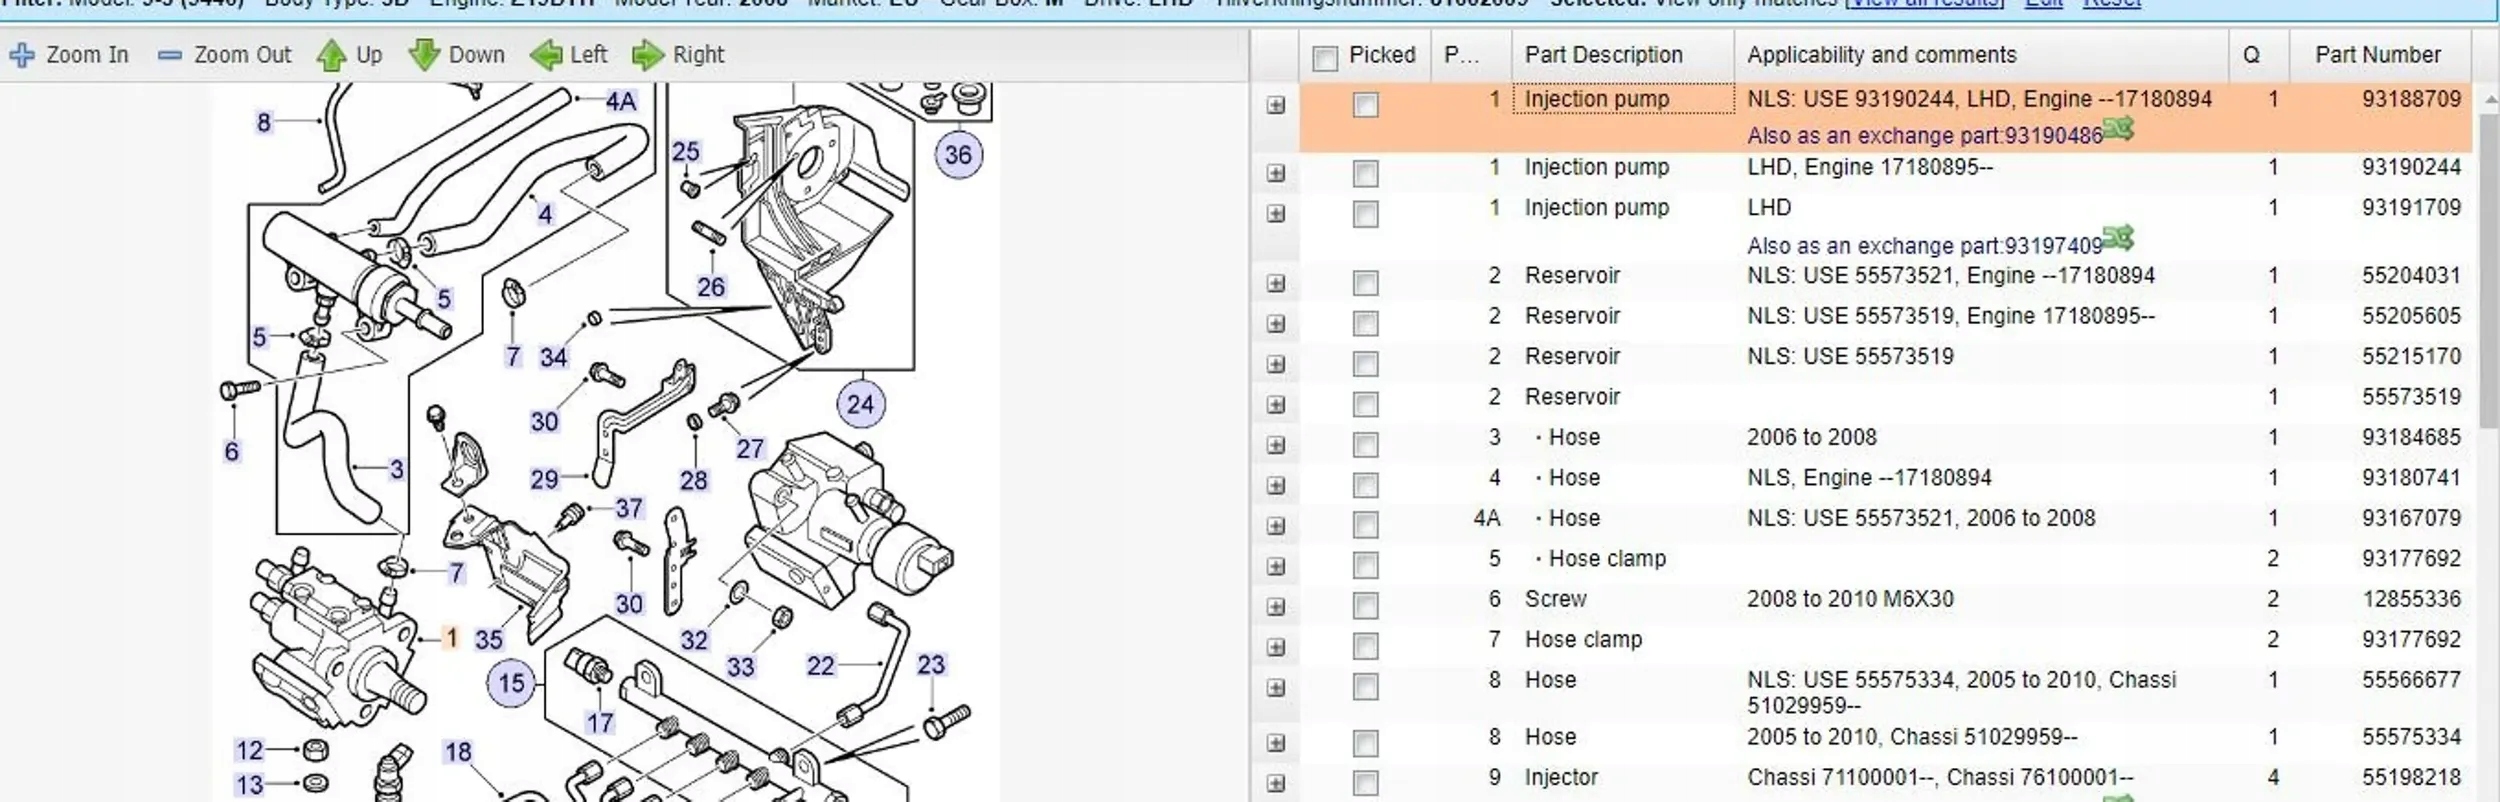The image size is (2500, 802).
Task: Tick the checkbox for Screw 12855336
Action: [x=1365, y=605]
